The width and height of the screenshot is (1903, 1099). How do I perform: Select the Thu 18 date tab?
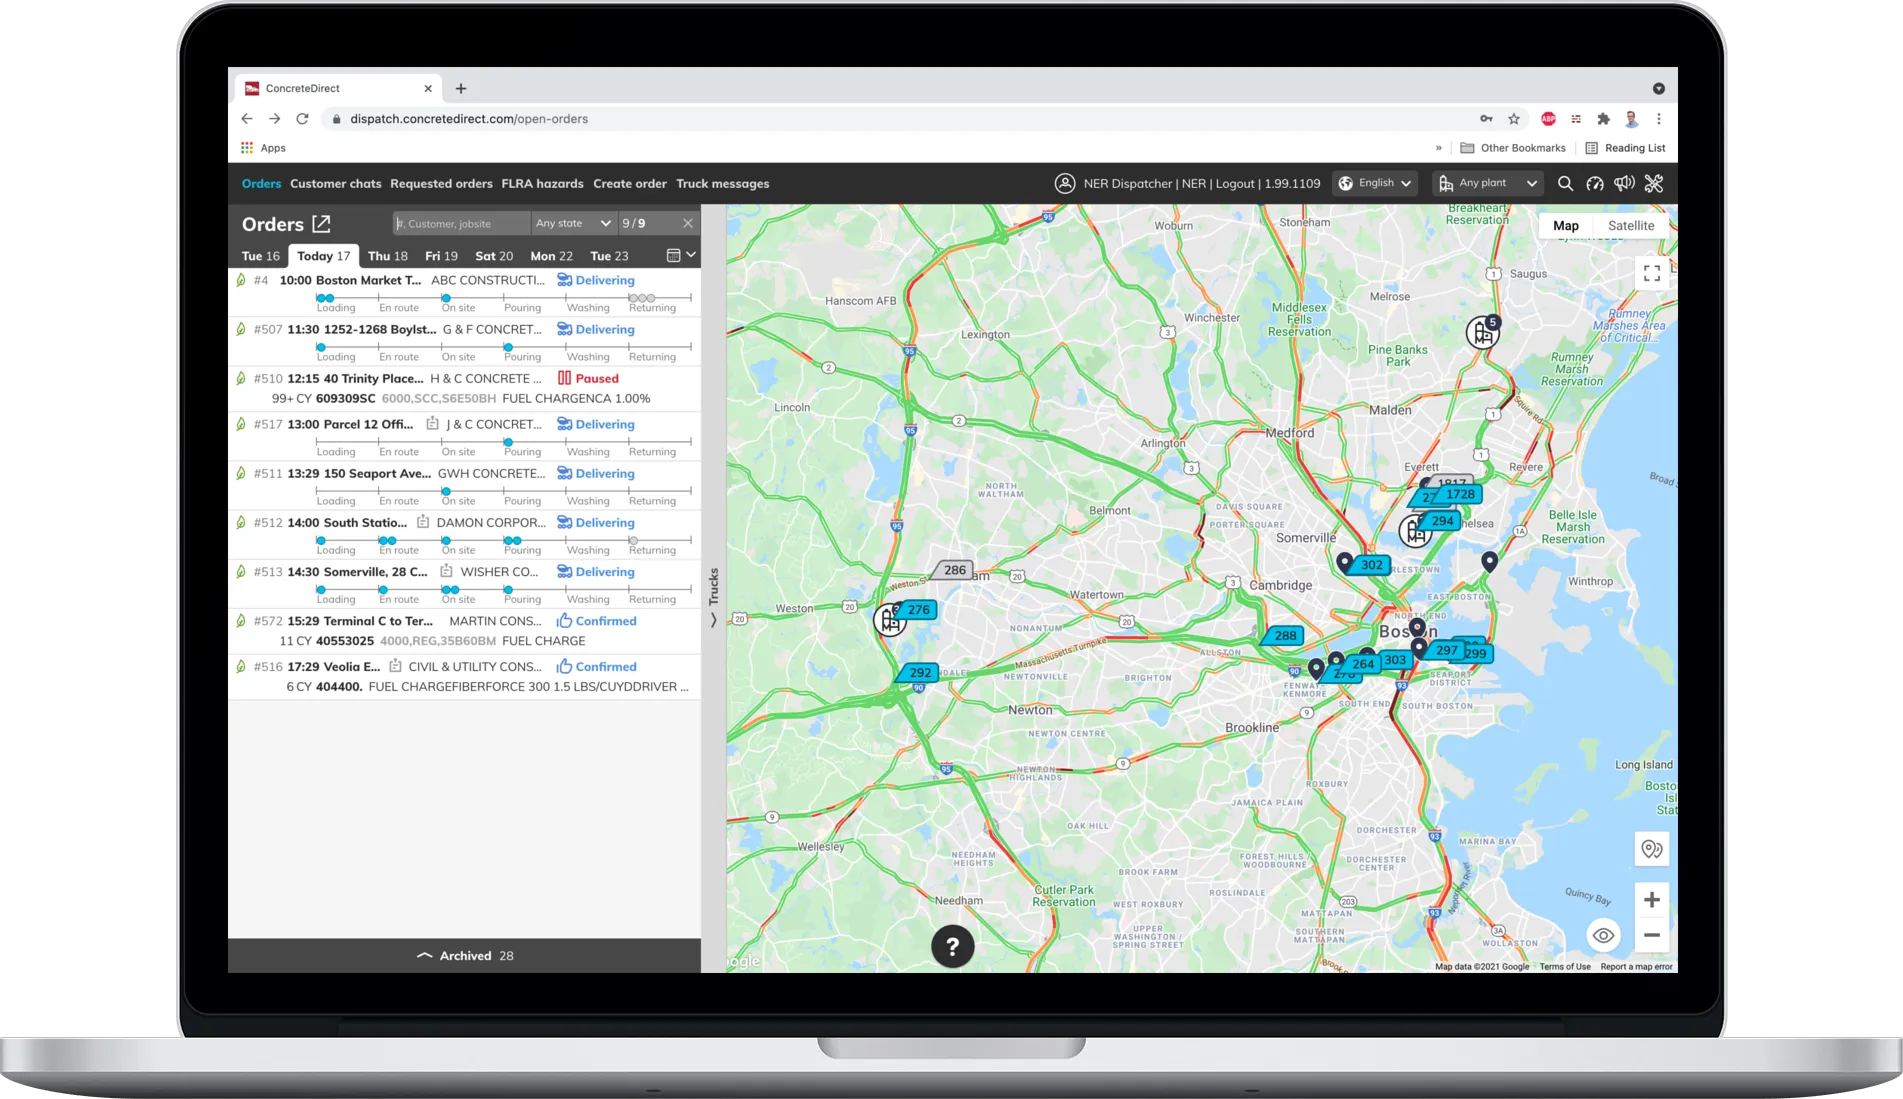pos(387,256)
